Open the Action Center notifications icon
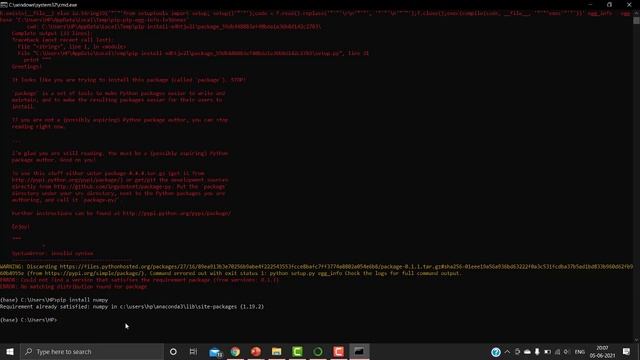Viewport: 640px width, 360px height. point(627,351)
